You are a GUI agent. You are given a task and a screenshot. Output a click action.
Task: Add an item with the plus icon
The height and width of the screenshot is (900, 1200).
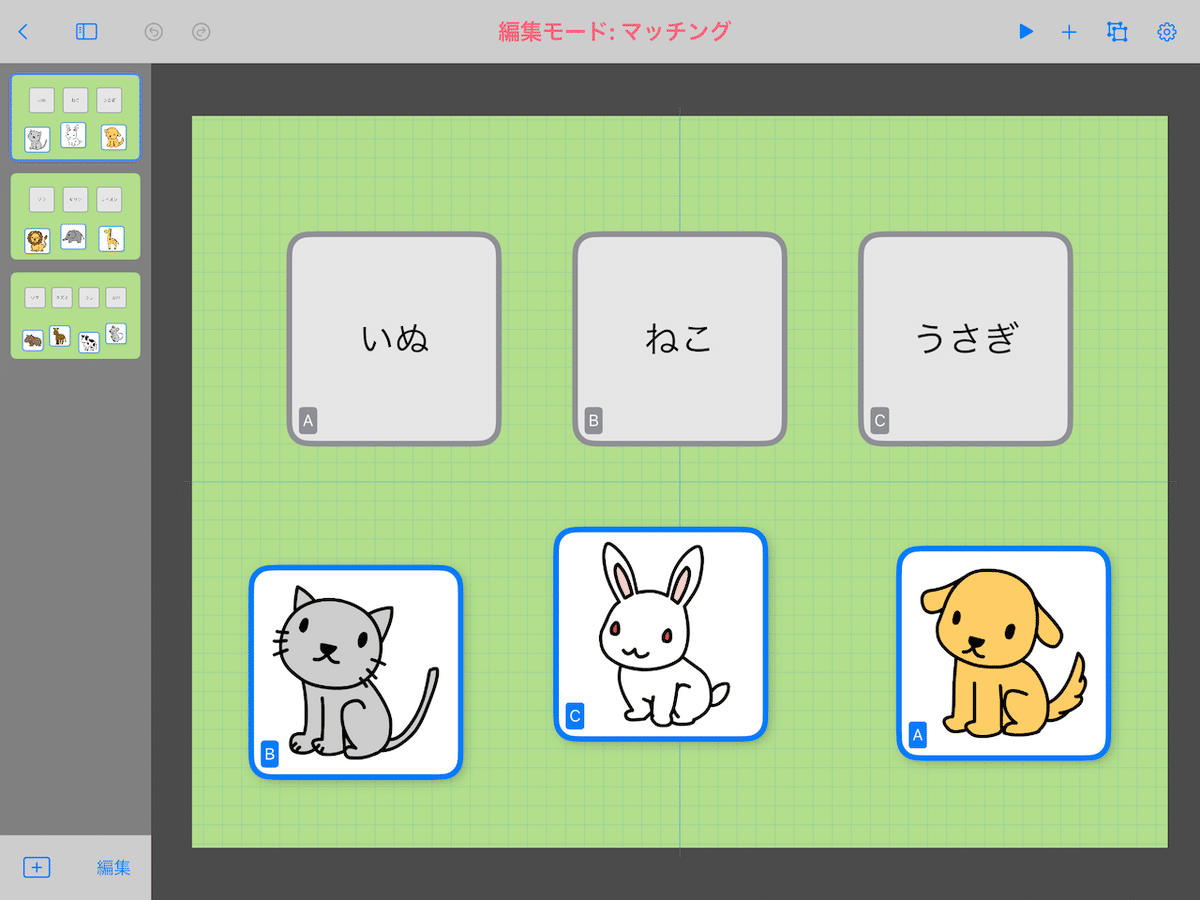pos(1069,32)
